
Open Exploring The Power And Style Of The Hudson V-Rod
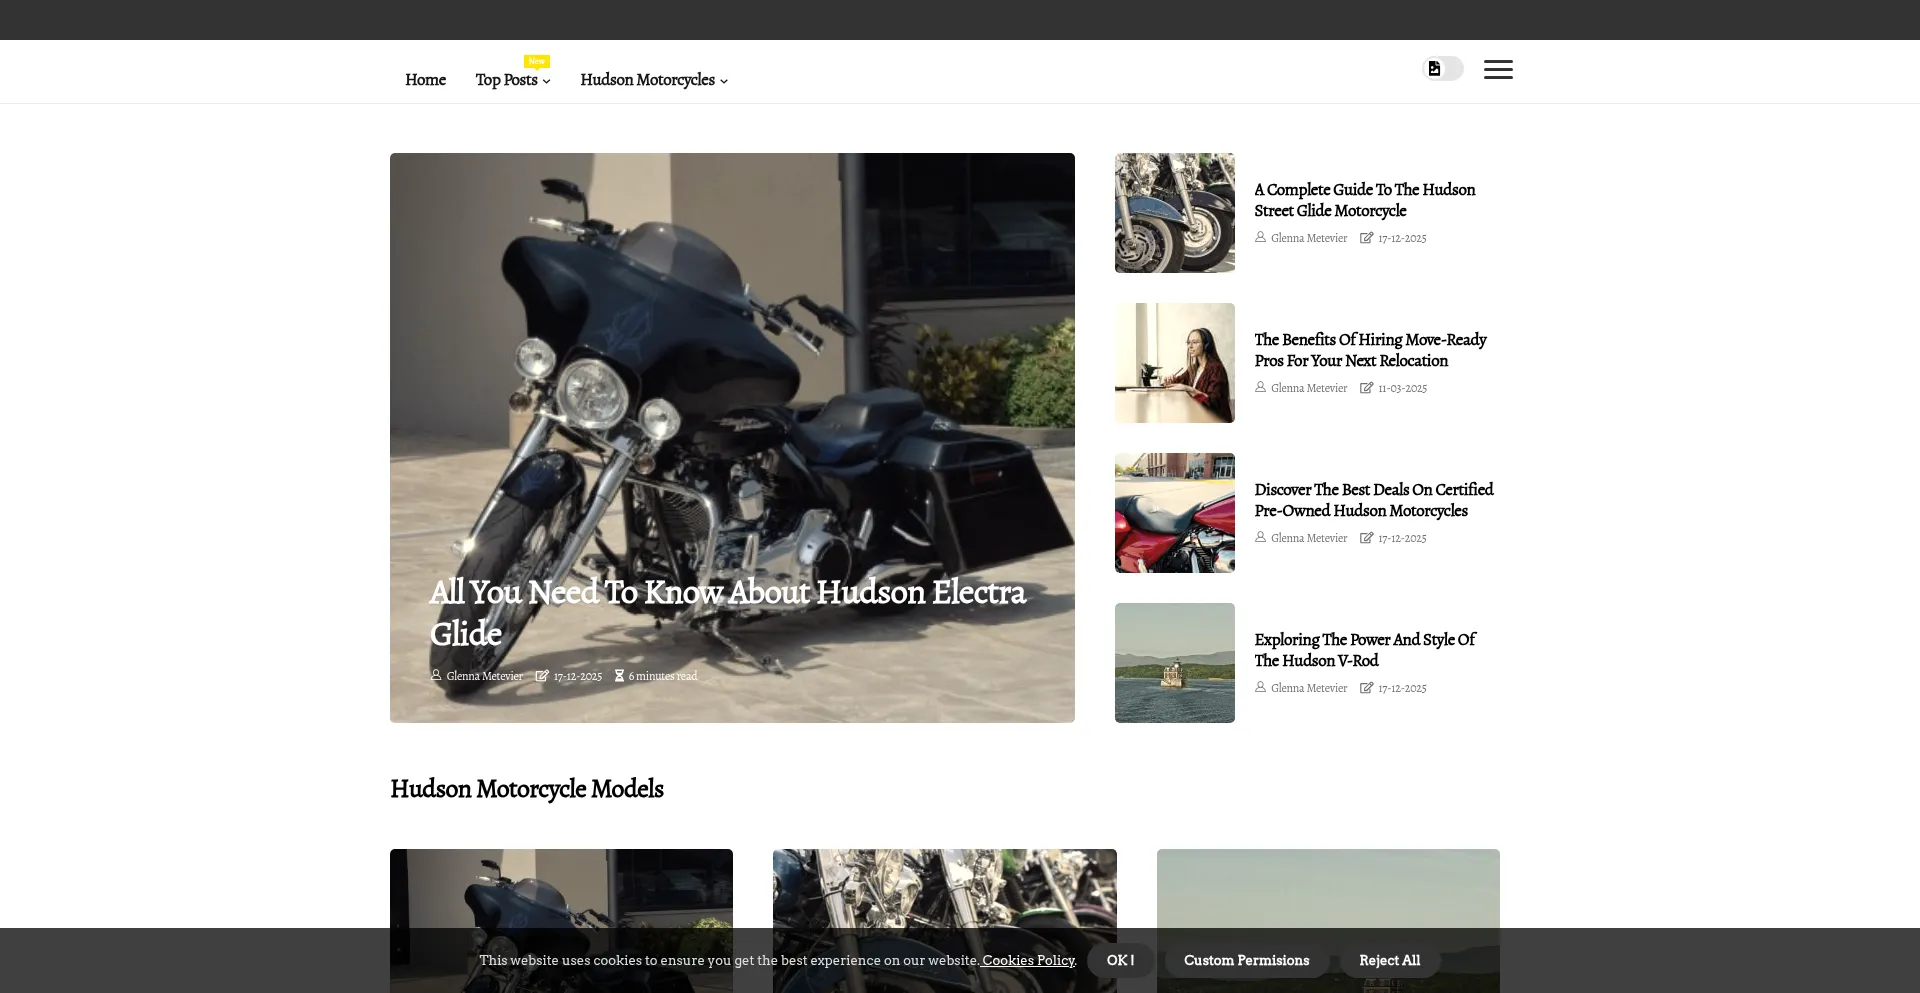(1365, 650)
